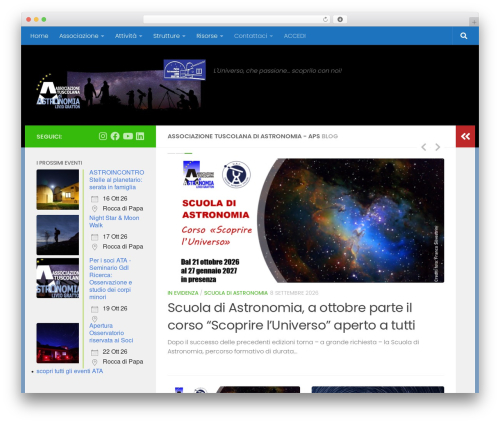Open ASTROINCONTRO Stelle al planetario event link
This screenshot has width=500, height=423.
click(116, 180)
